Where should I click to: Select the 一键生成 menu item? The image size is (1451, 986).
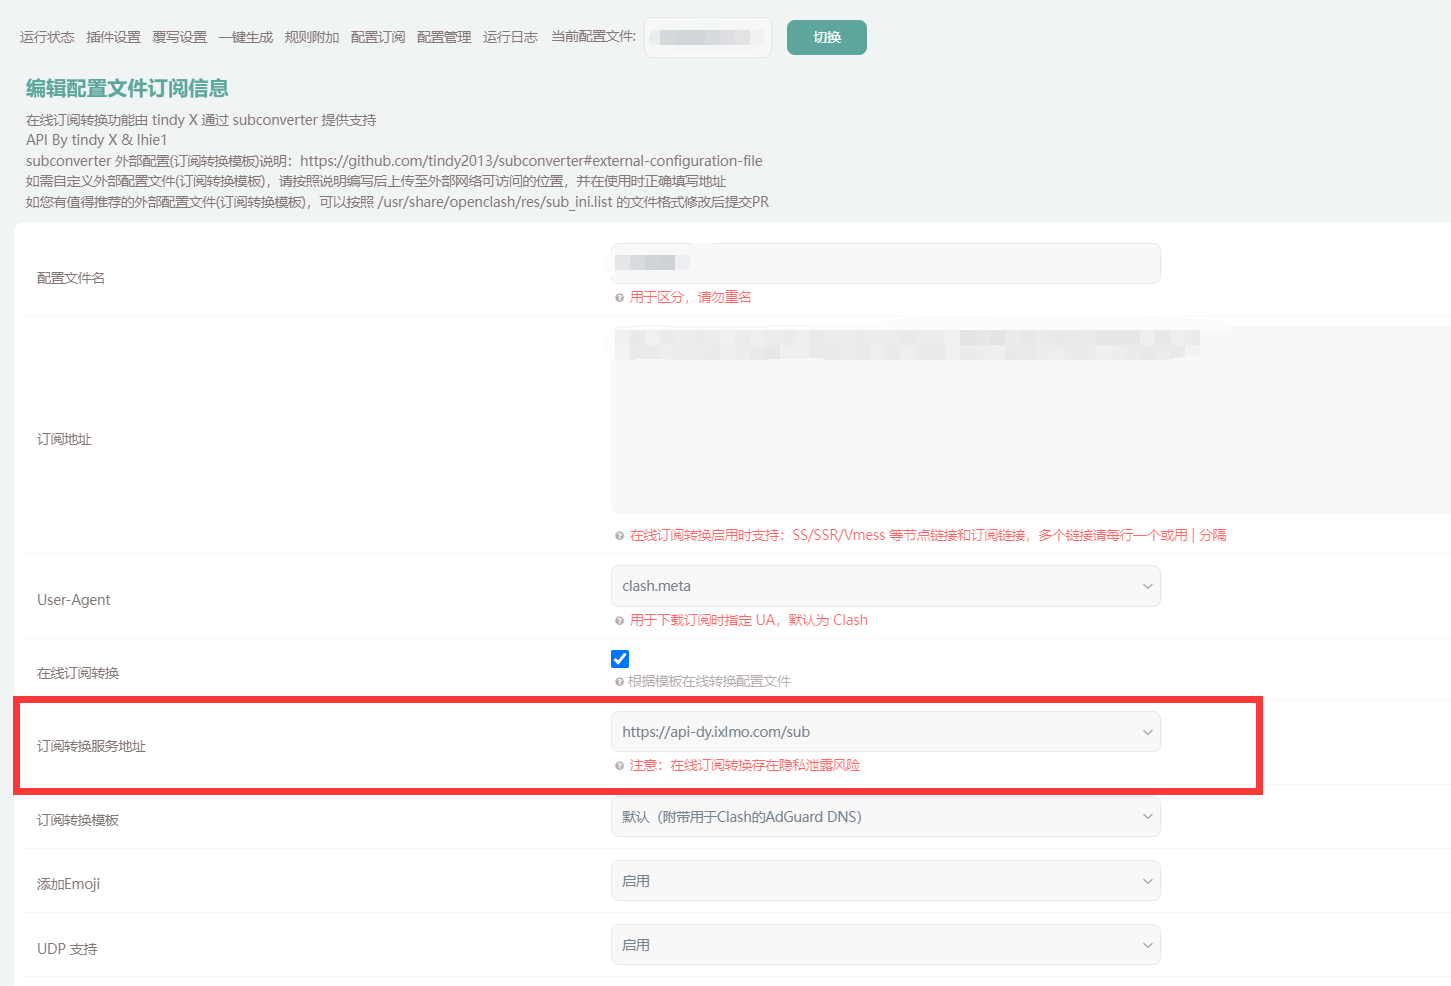click(245, 37)
